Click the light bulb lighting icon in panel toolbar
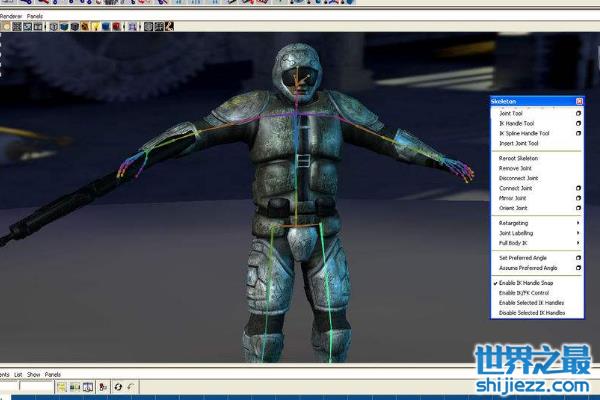The height and width of the screenshot is (400, 600). tap(96, 26)
